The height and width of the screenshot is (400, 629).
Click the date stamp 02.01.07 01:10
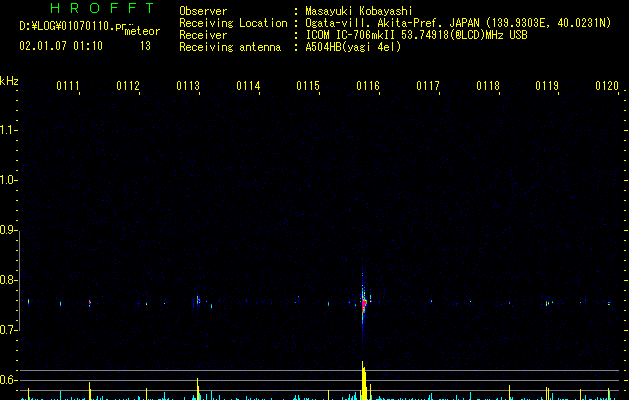click(61, 46)
